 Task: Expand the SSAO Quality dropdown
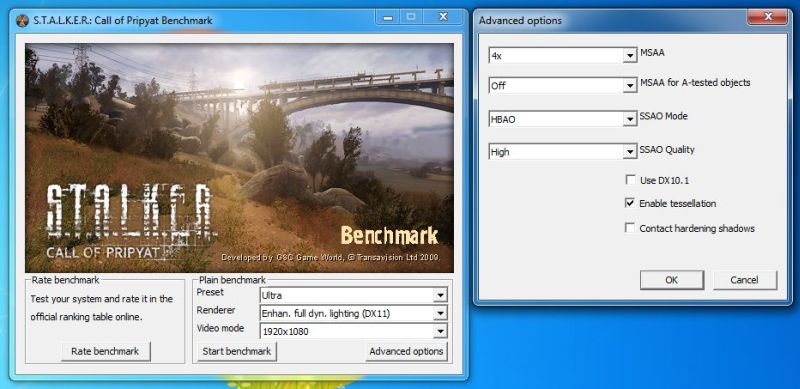coord(563,152)
